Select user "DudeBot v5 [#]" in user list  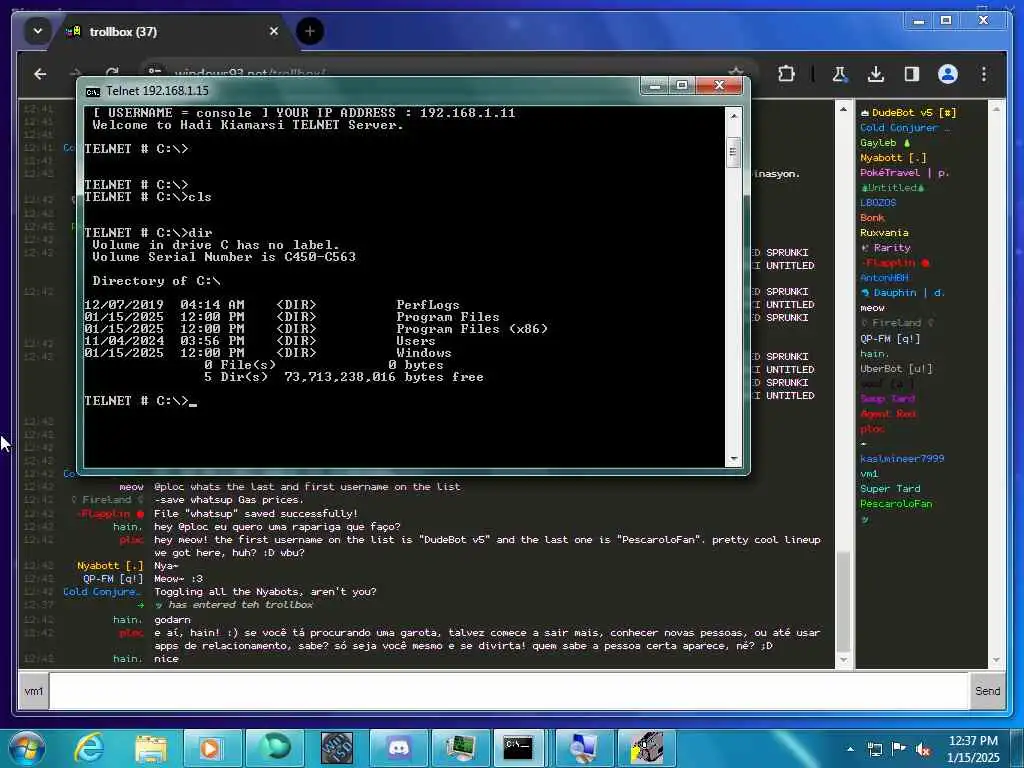[x=908, y=112]
